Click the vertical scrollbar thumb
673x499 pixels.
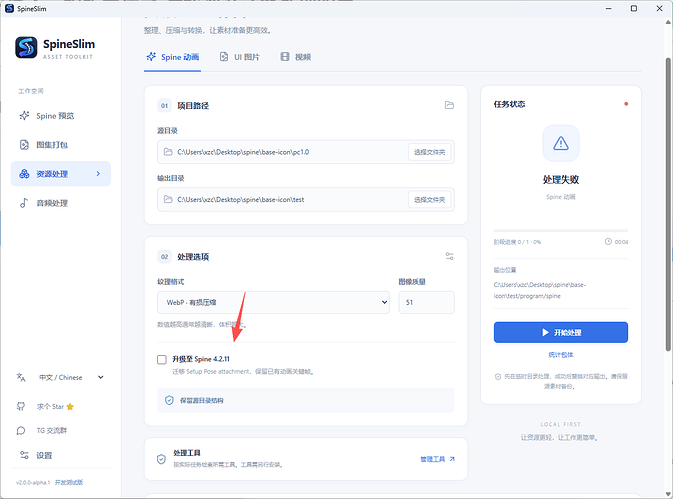click(x=668, y=204)
